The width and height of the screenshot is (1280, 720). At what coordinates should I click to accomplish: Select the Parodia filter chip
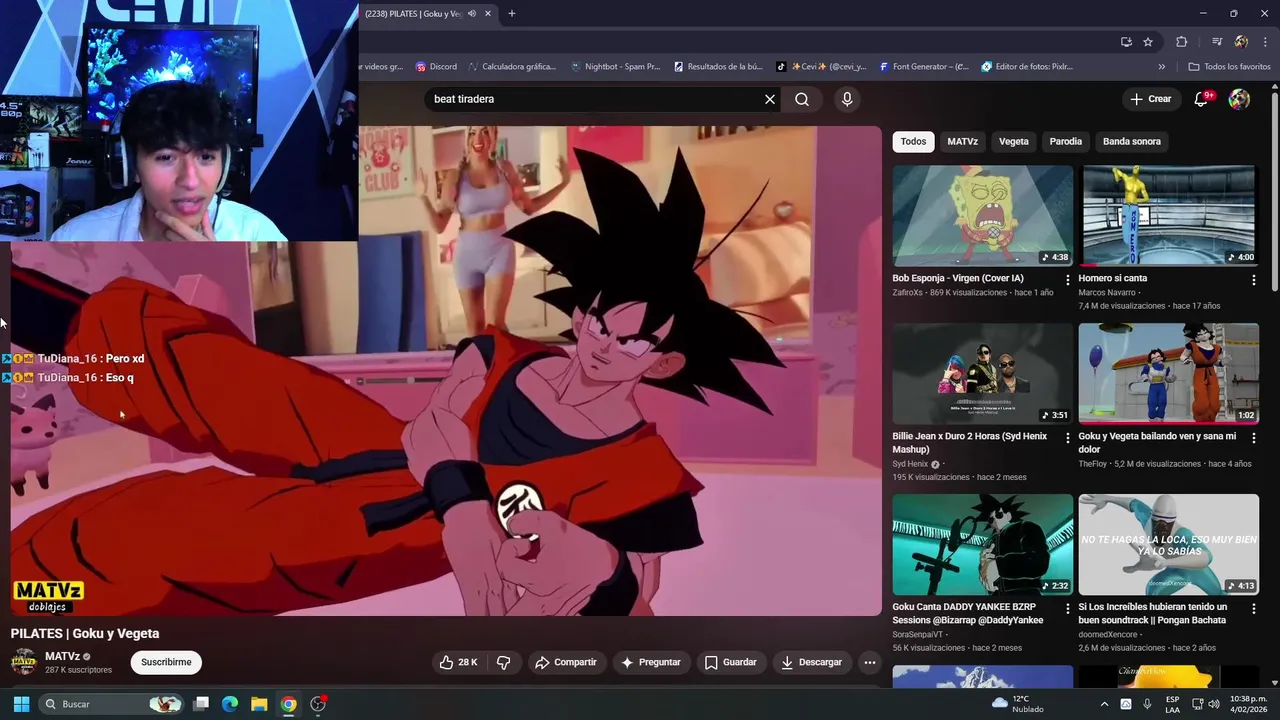click(1065, 141)
